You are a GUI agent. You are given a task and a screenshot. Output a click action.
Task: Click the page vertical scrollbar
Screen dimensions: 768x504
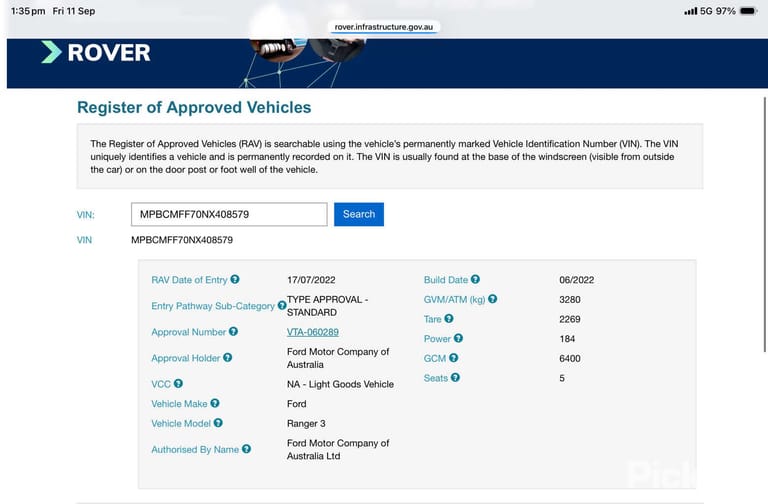(x=765, y=224)
